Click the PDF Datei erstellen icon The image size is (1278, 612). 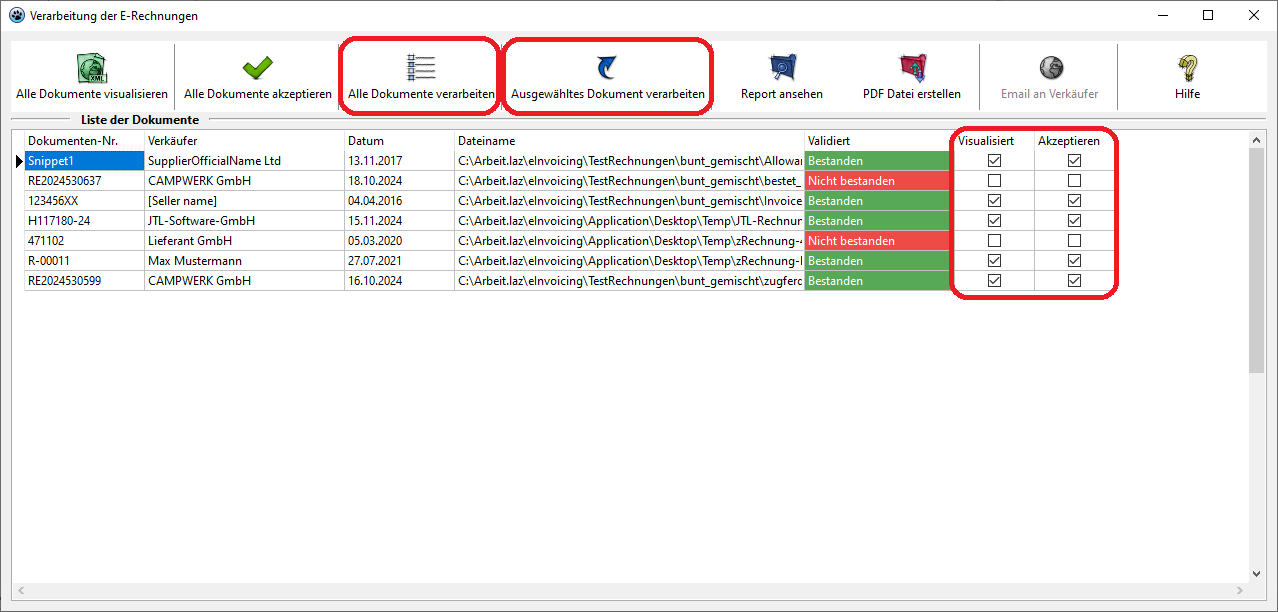pos(911,68)
